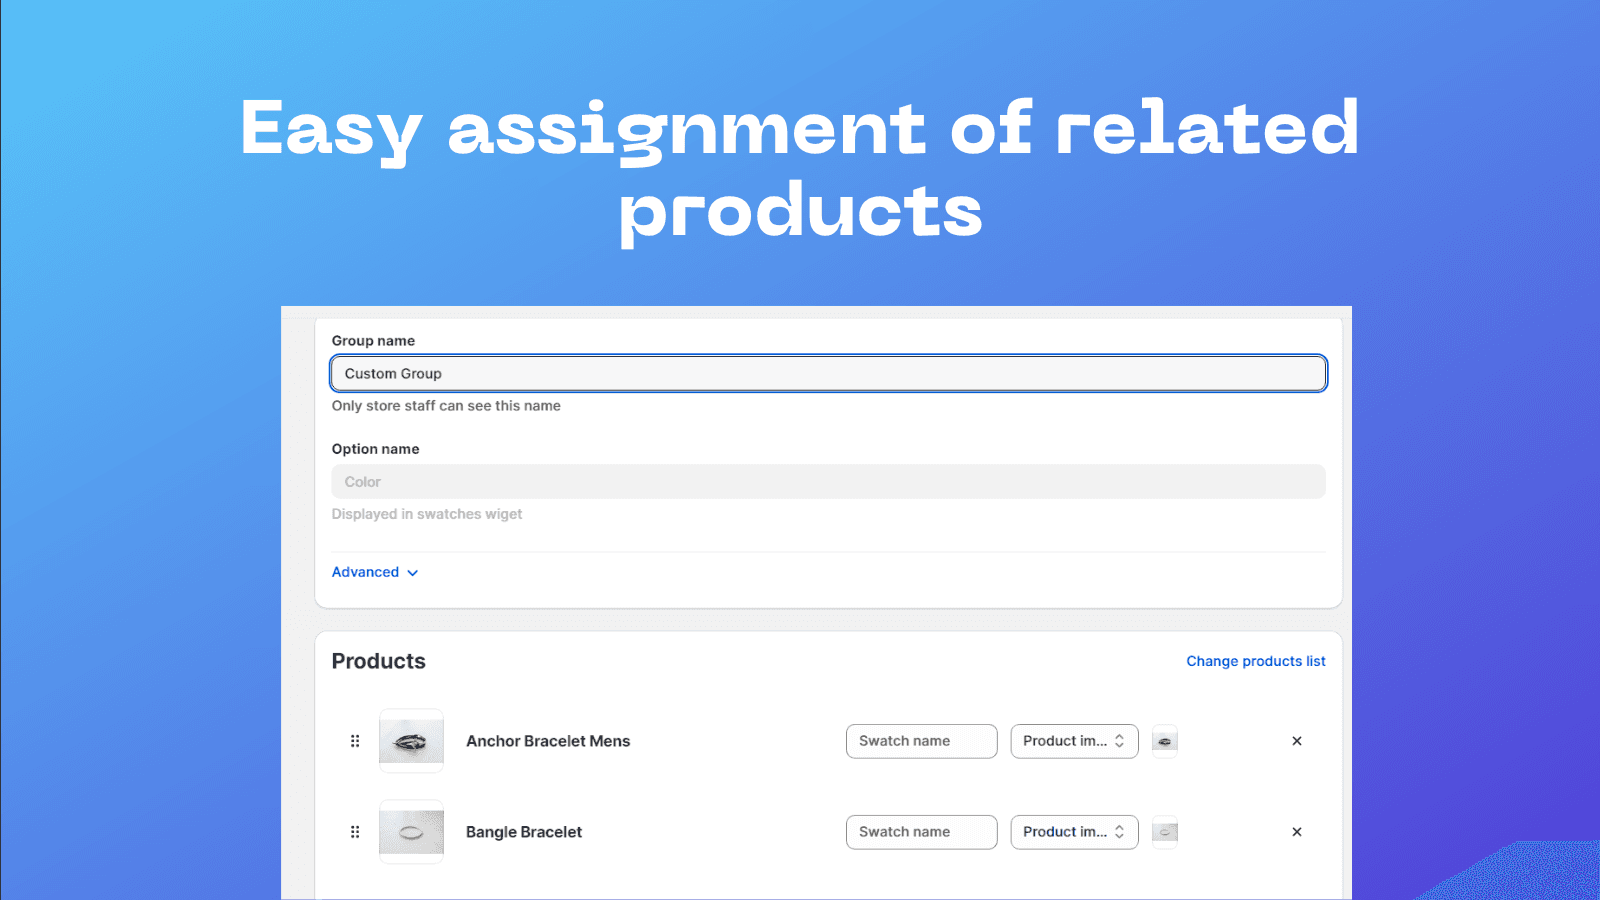The width and height of the screenshot is (1600, 900).
Task: Grab the drag handle for Bangle Bracelet
Action: (355, 832)
